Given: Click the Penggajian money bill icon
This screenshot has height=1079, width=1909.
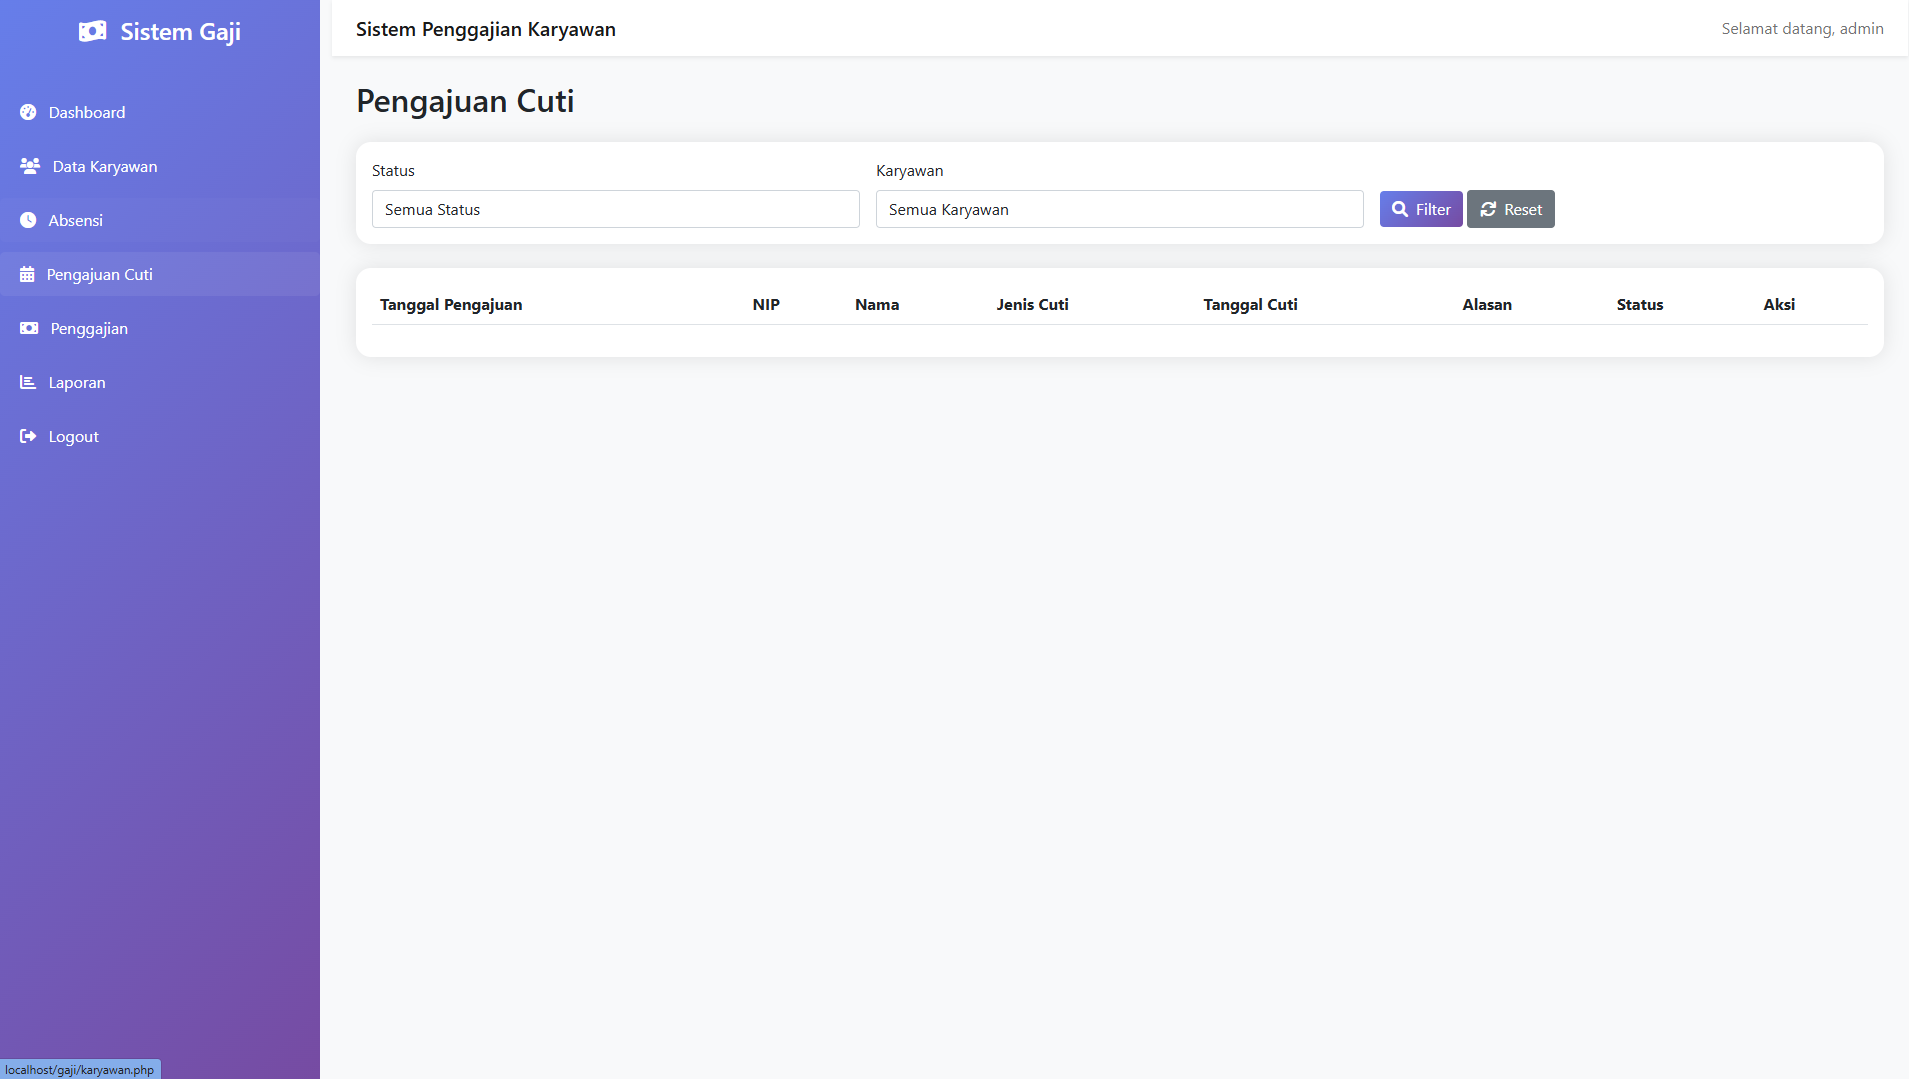Looking at the screenshot, I should click(x=29, y=329).
